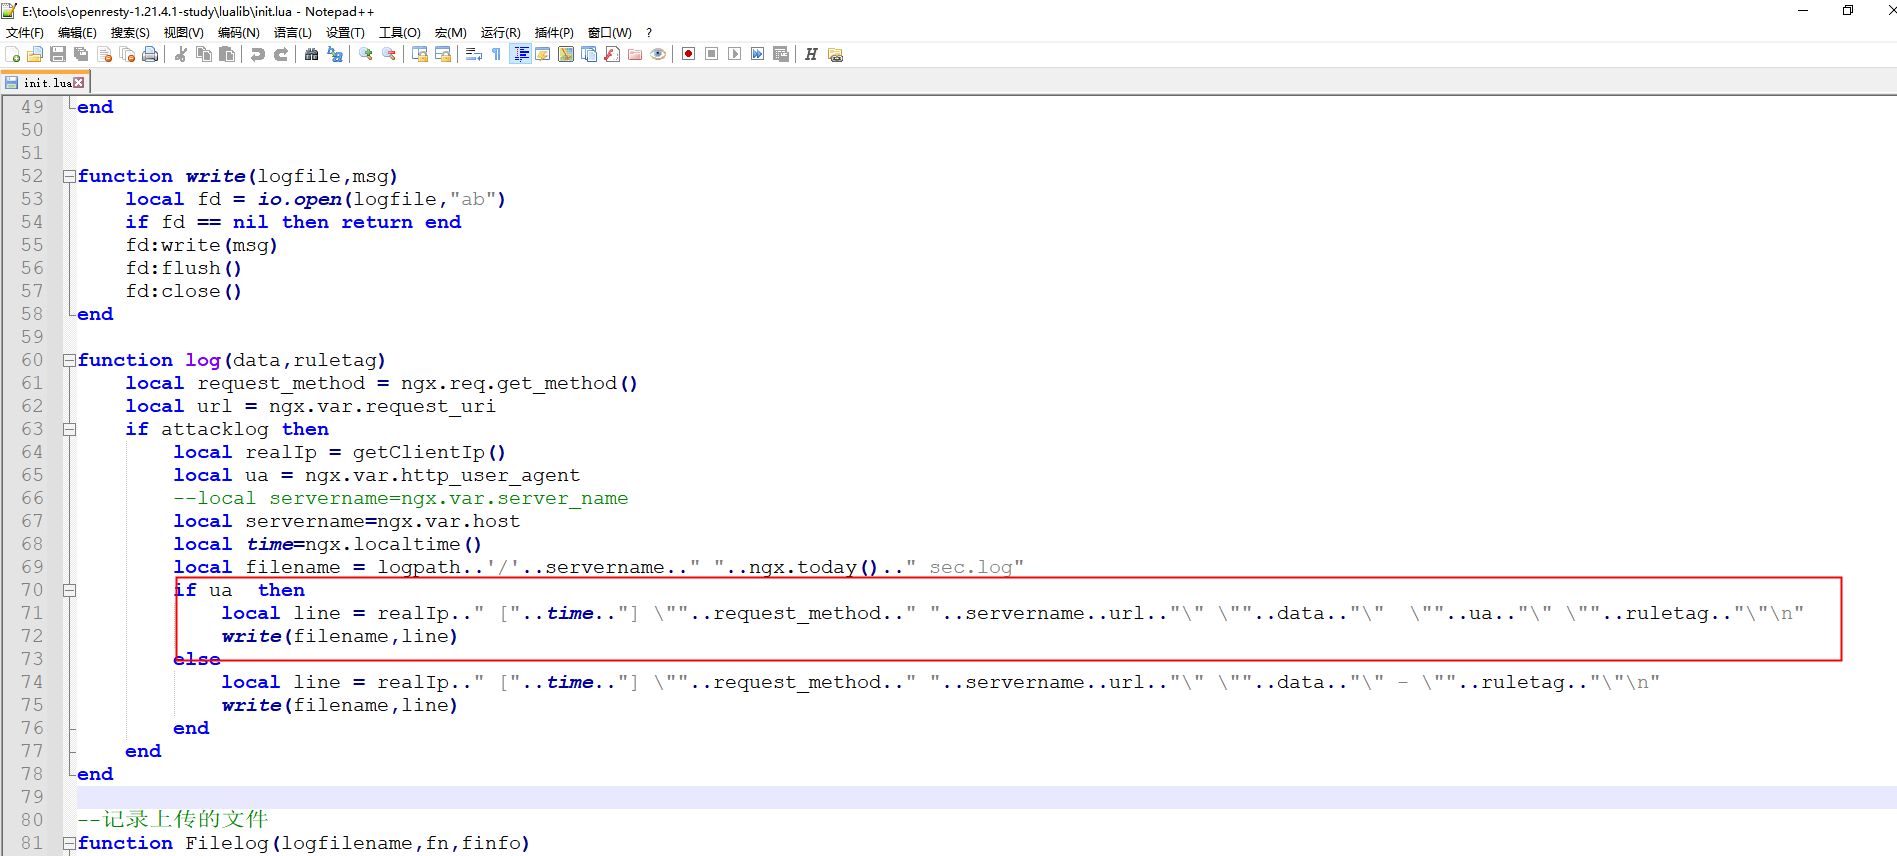The width and height of the screenshot is (1897, 856).
Task: Open the 文件(F) menu
Action: point(25,33)
